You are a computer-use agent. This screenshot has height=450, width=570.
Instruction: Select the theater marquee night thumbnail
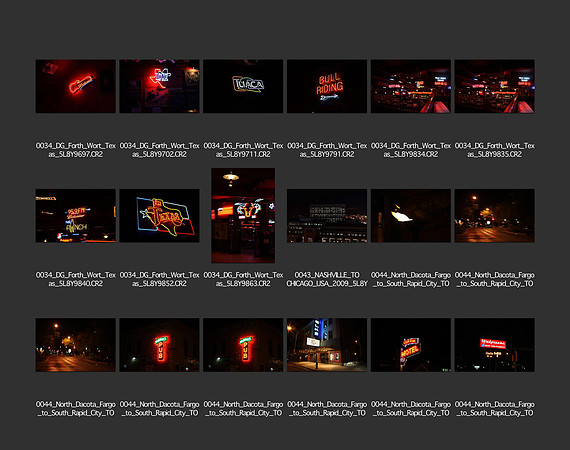click(x=327, y=345)
